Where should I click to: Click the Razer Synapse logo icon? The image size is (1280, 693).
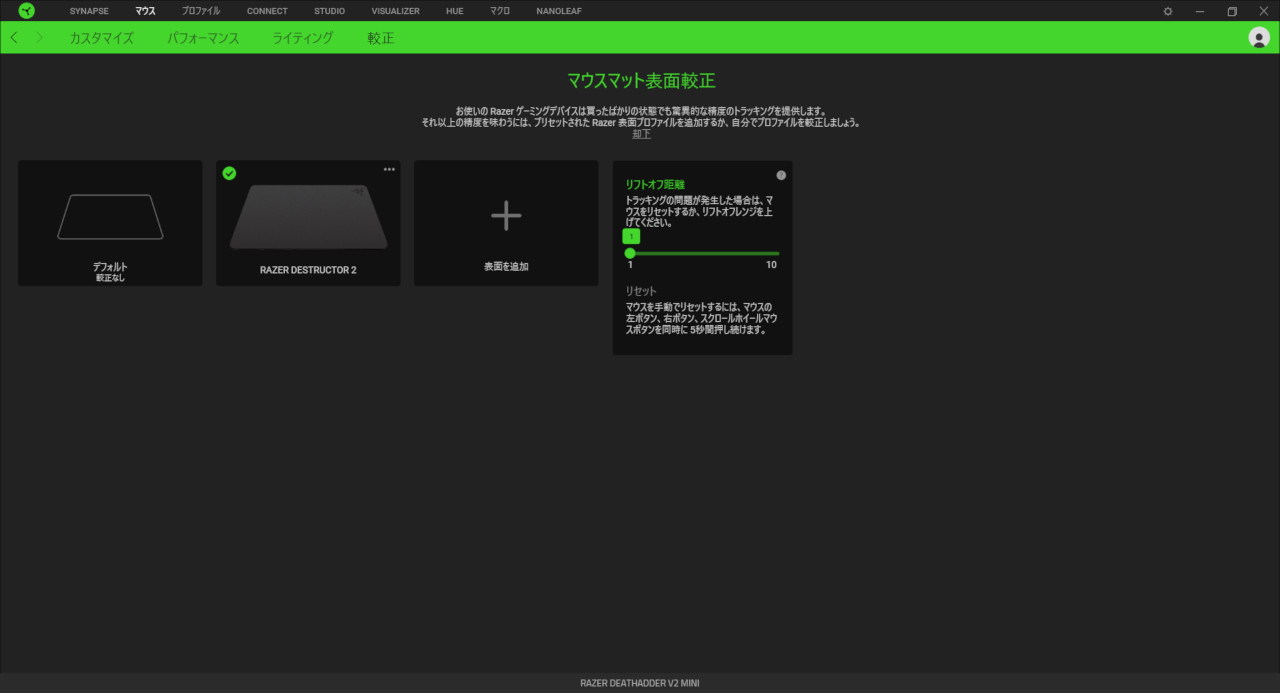26,11
